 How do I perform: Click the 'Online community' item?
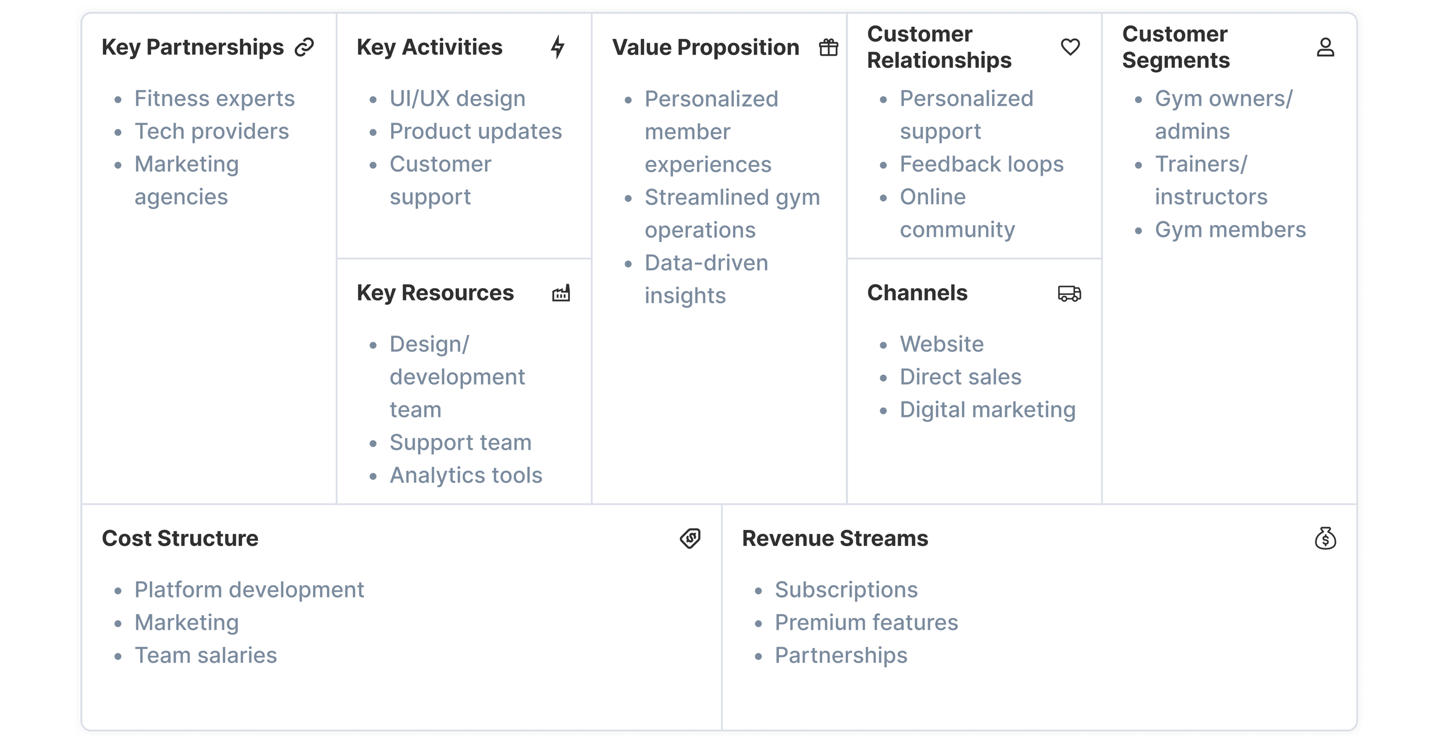957,213
